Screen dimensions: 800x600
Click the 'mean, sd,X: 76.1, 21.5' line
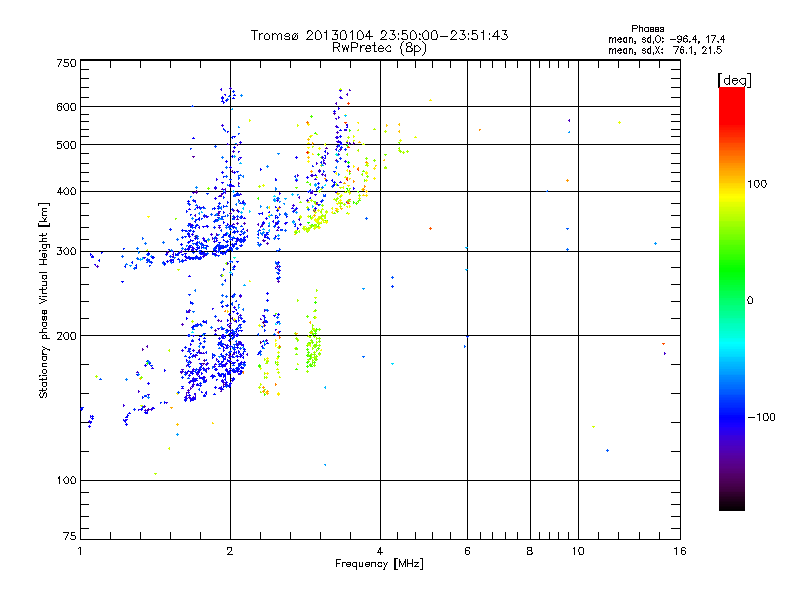click(x=665, y=50)
